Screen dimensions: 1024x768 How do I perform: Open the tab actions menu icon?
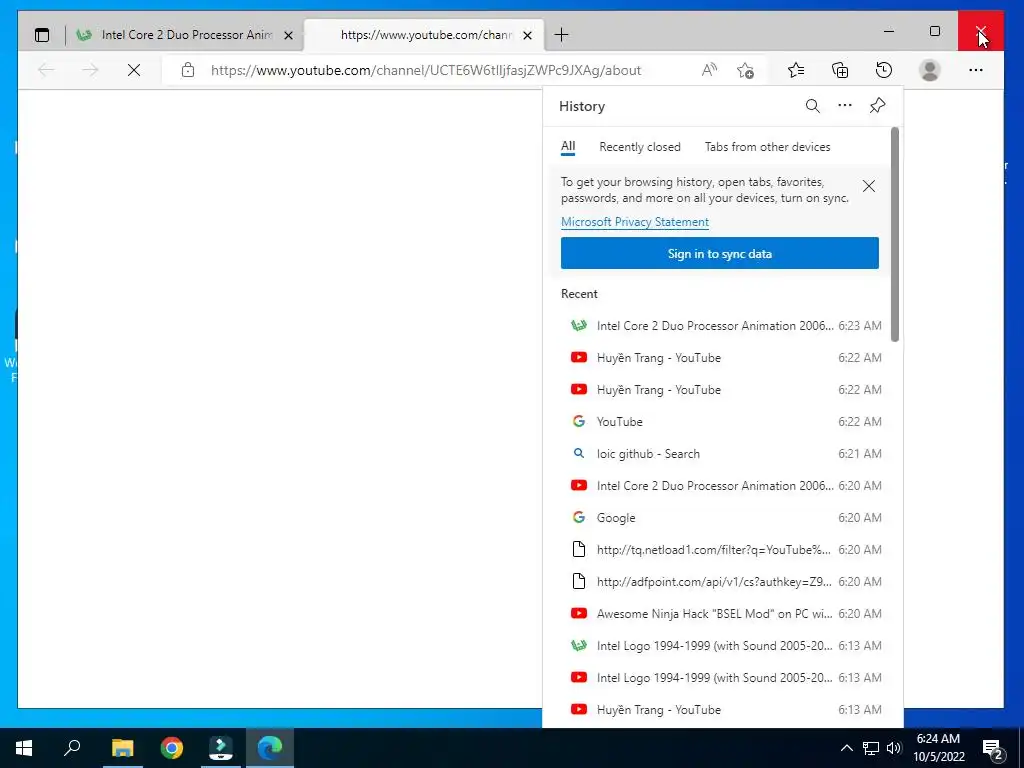42,35
